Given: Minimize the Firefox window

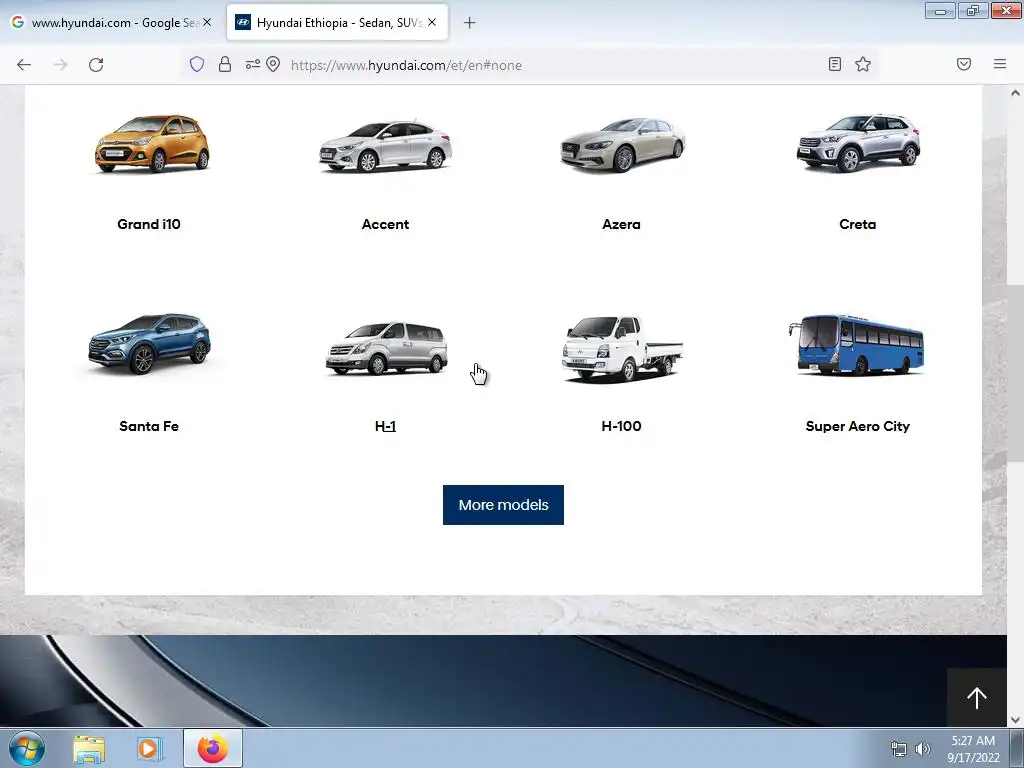Looking at the screenshot, I should [940, 10].
